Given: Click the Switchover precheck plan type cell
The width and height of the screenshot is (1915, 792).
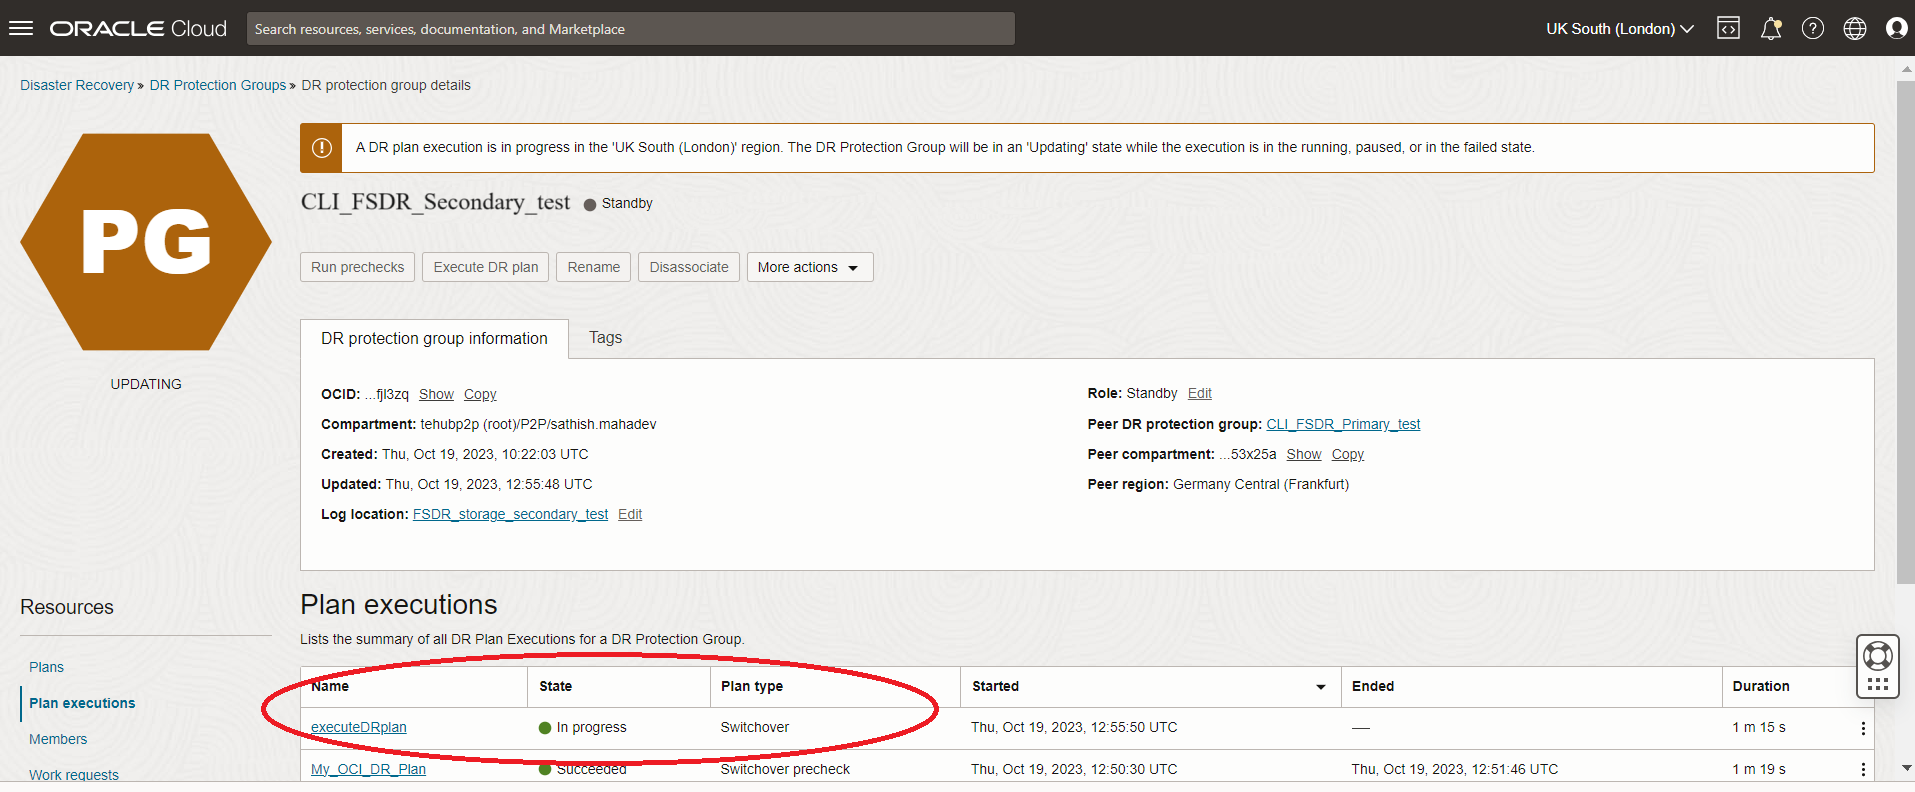Looking at the screenshot, I should pyautogui.click(x=785, y=769).
